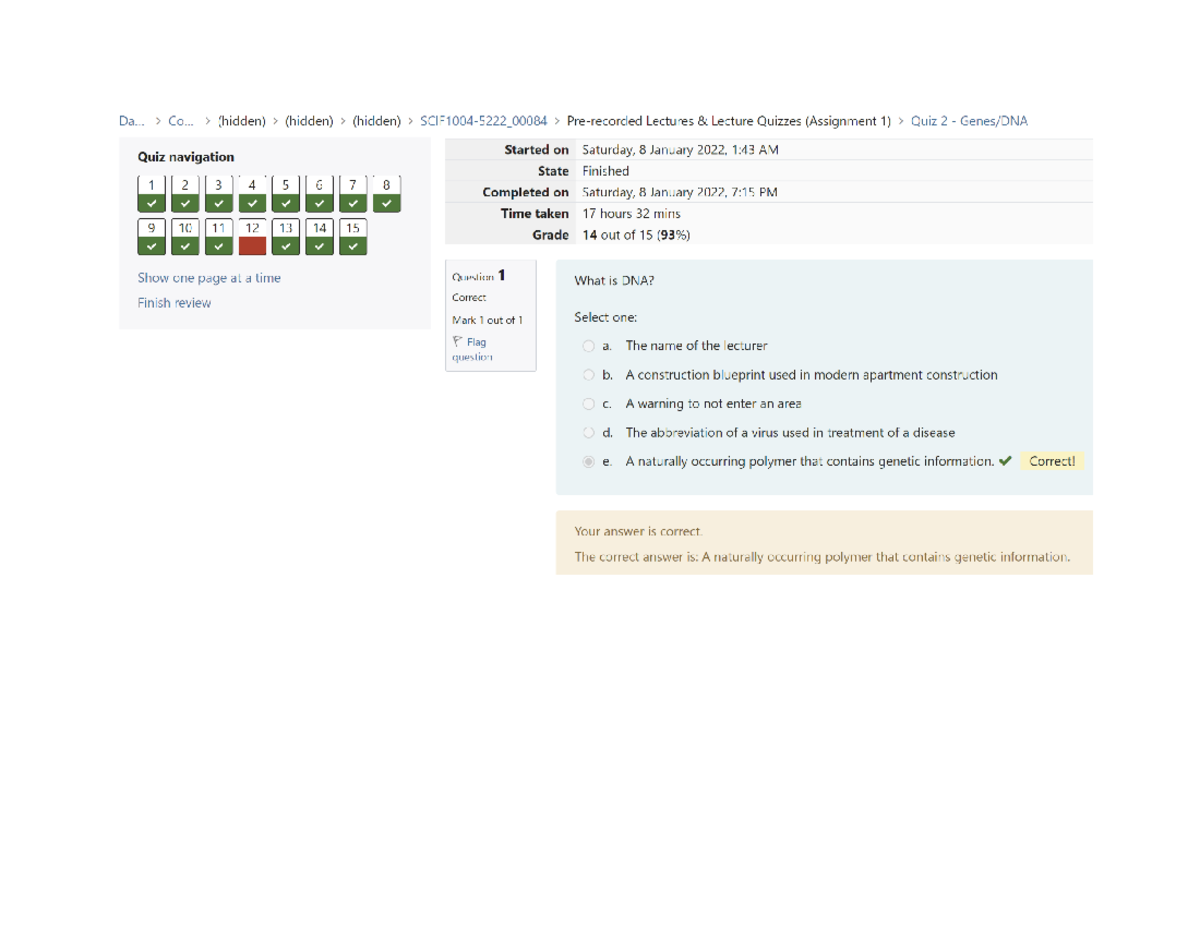Open question 1 in quiz navigation
Image resolution: width=1200 pixels, height=927 pixels.
pos(151,194)
